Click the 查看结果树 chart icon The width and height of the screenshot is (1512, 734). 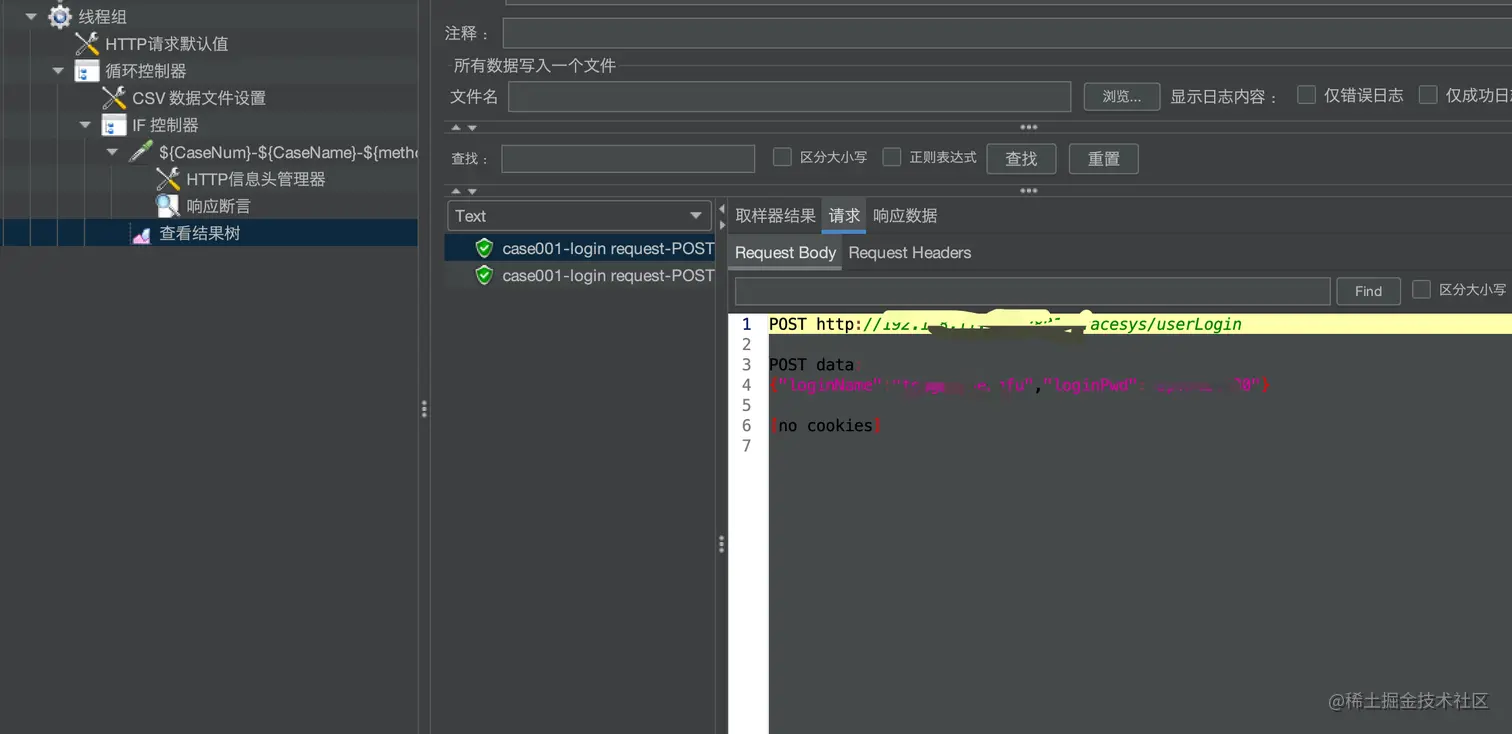141,234
